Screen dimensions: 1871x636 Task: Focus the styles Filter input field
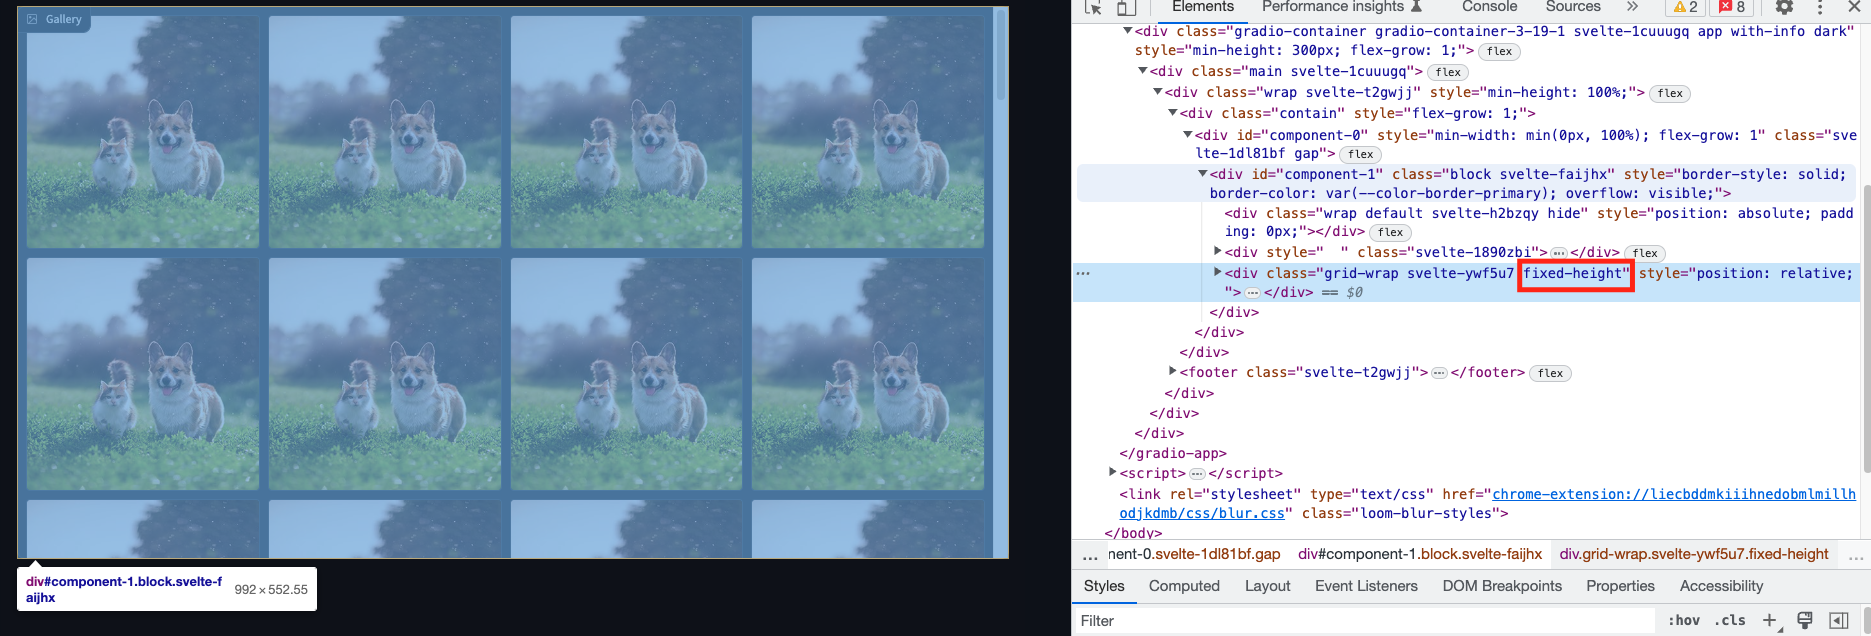pos(1364,621)
